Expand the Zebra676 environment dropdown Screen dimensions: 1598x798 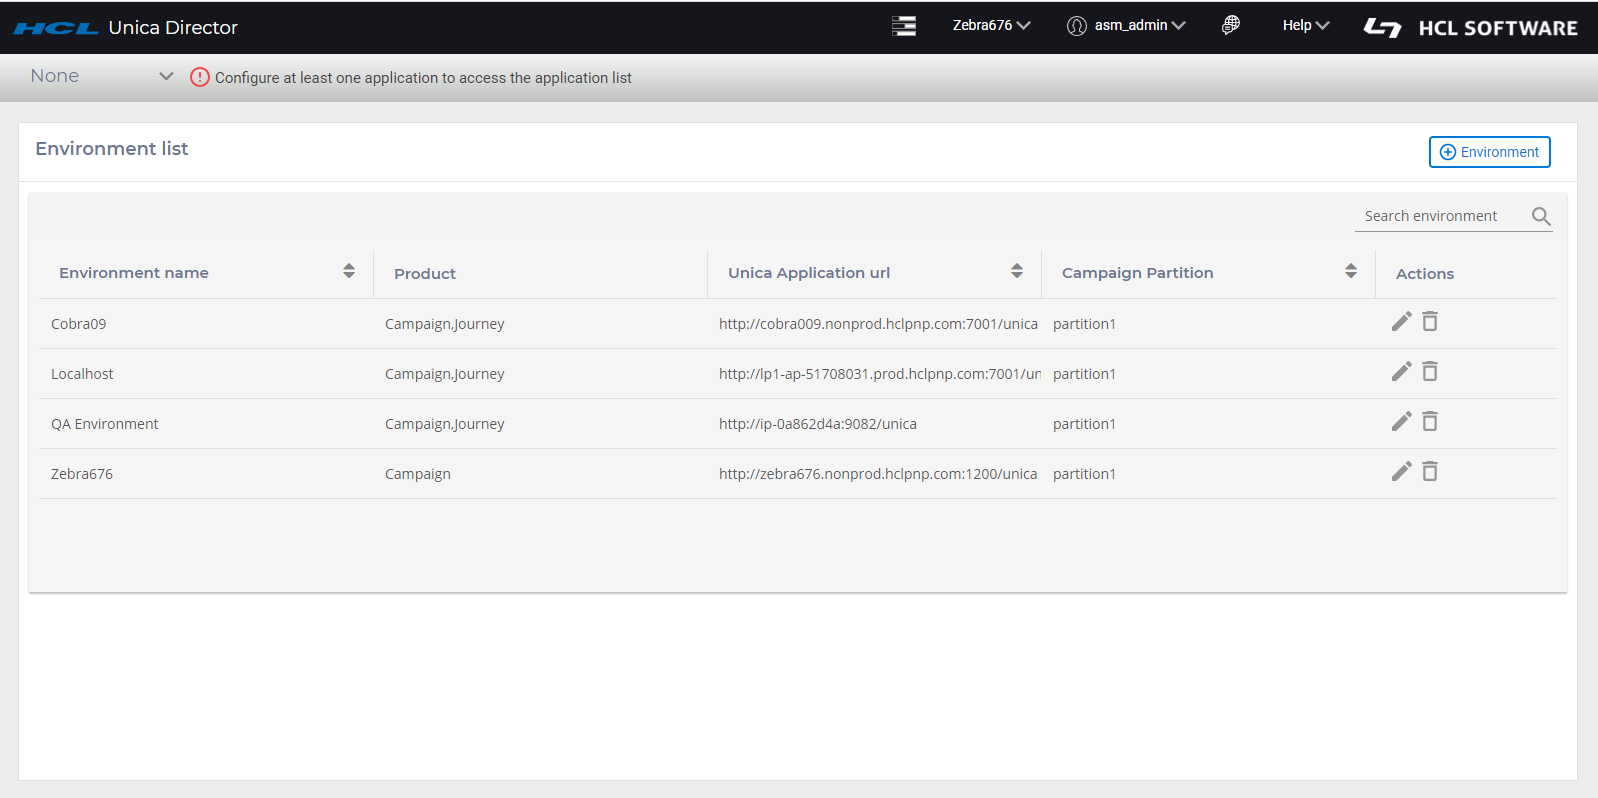(x=991, y=25)
